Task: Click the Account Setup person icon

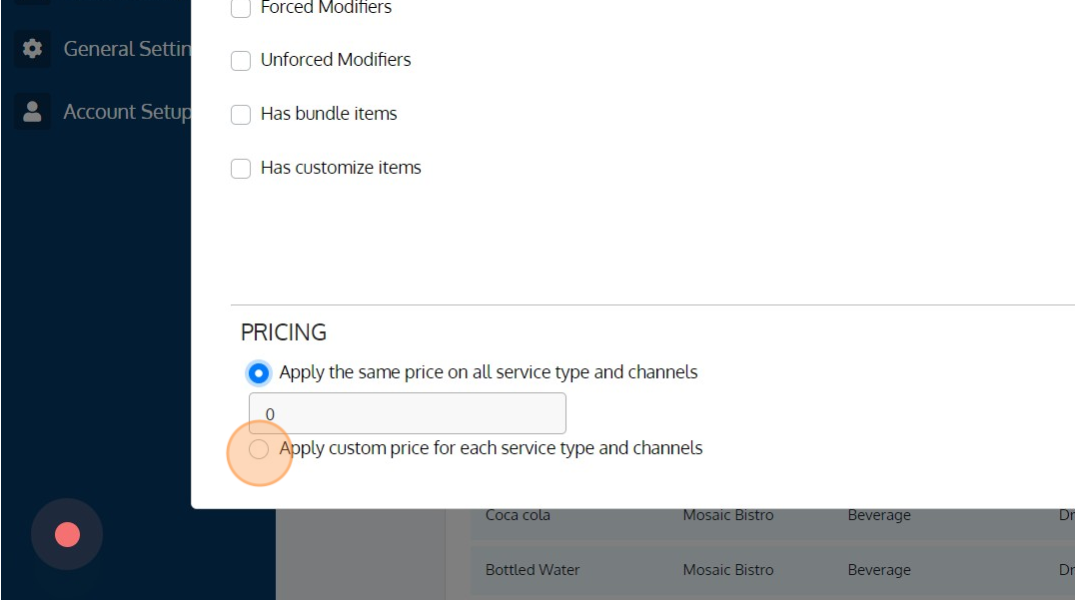Action: [32, 111]
